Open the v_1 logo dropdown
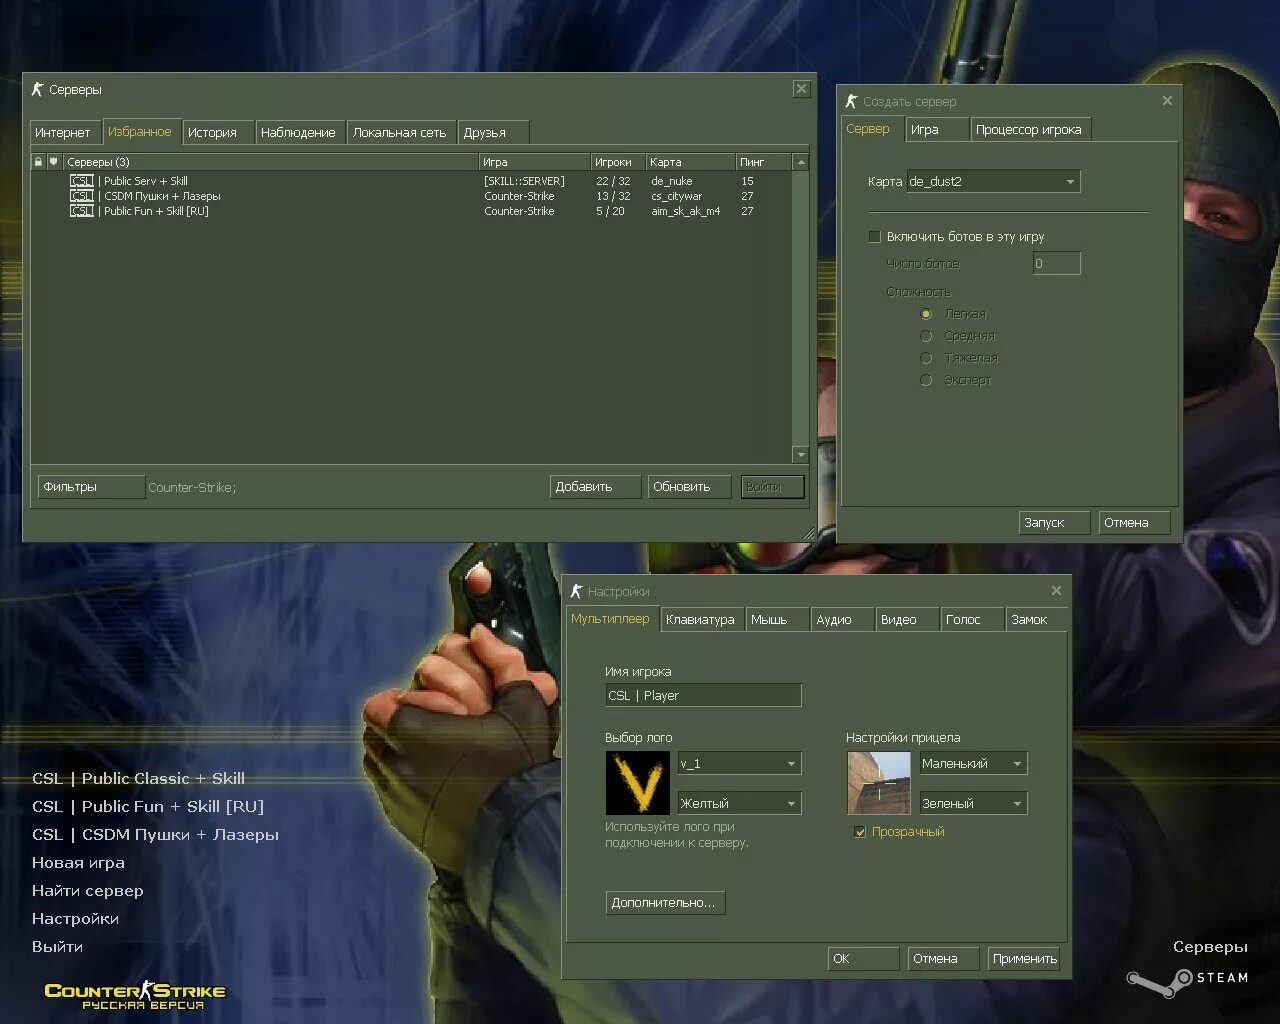Image resolution: width=1280 pixels, height=1024 pixels. [x=739, y=764]
